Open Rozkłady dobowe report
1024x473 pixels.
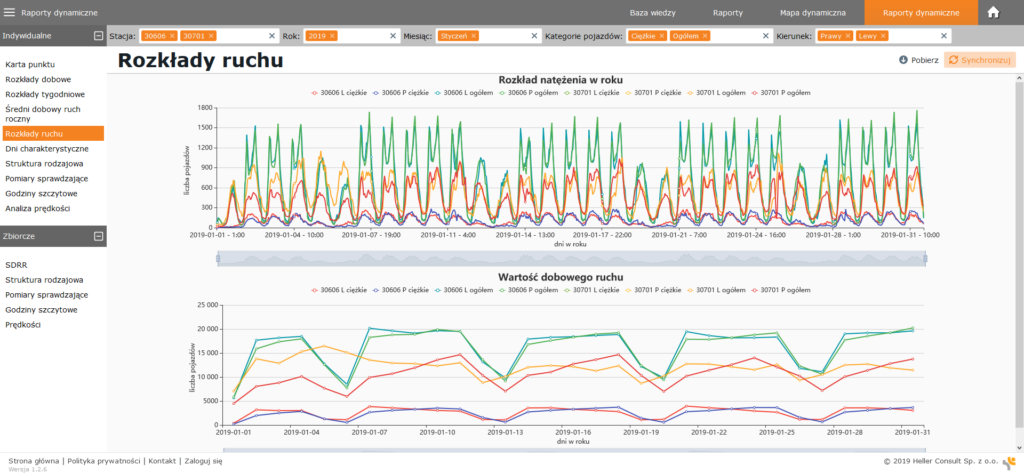(x=38, y=80)
